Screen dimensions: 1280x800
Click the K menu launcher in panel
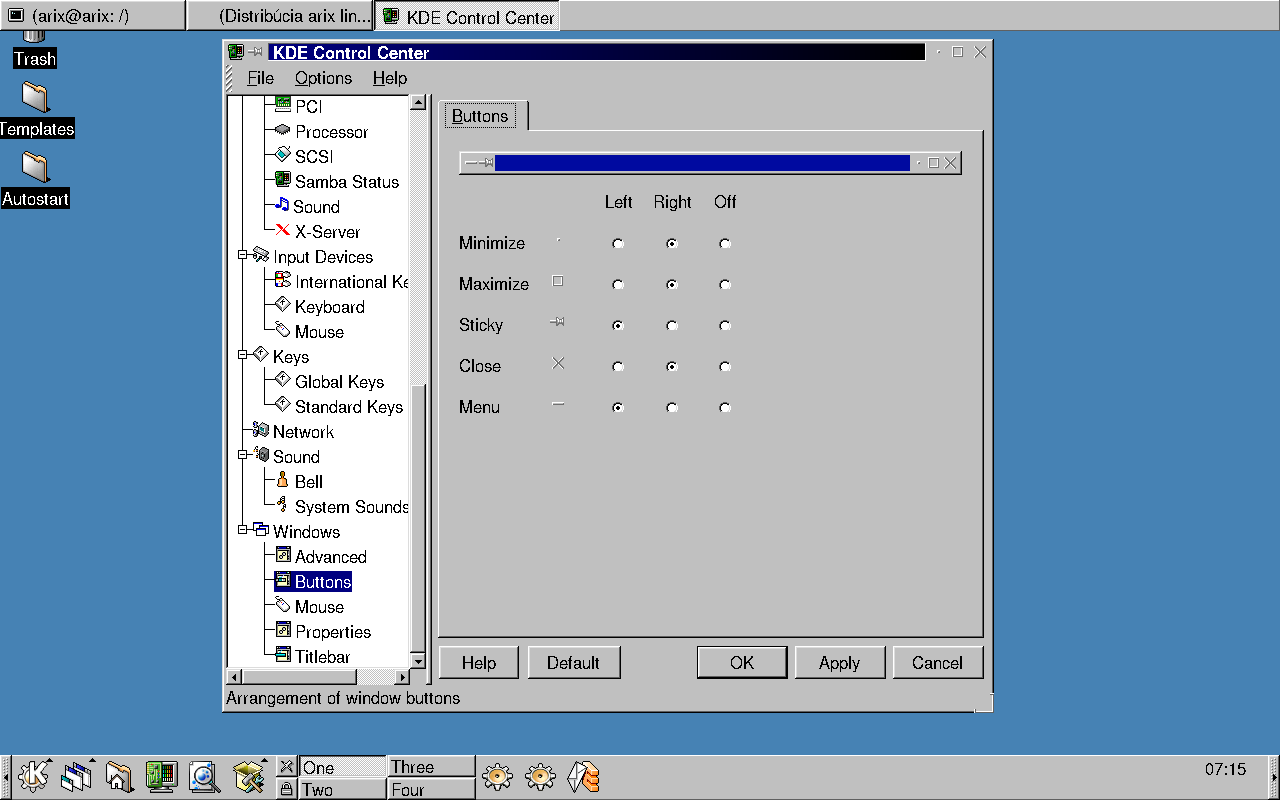click(x=34, y=776)
